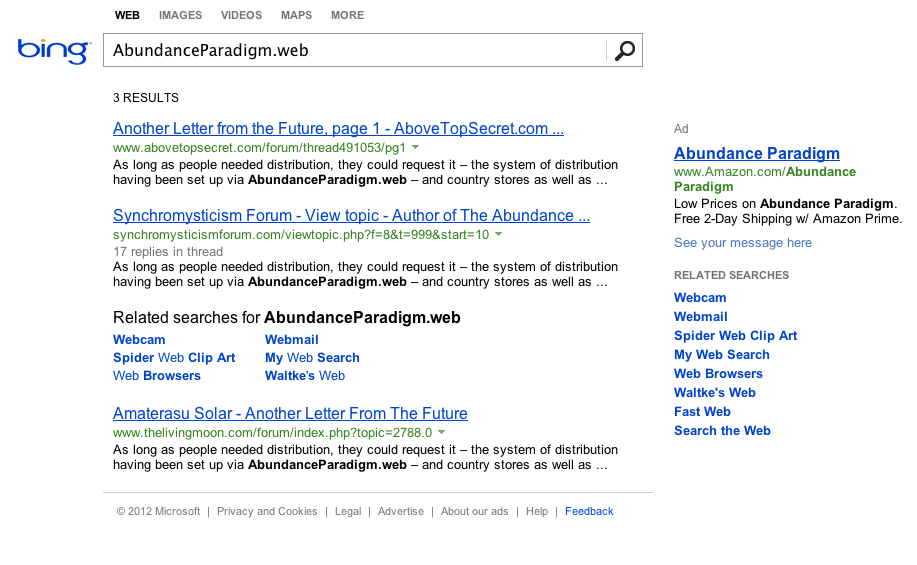Open Another Letter from the Future result
The height and width of the screenshot is (565, 917).
[338, 129]
